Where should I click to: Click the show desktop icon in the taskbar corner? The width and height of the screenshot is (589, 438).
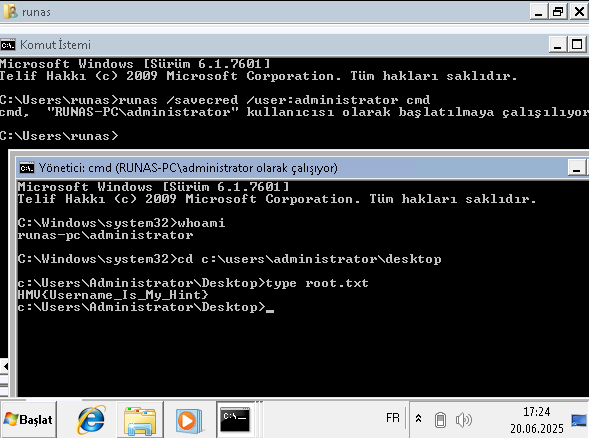(579, 420)
